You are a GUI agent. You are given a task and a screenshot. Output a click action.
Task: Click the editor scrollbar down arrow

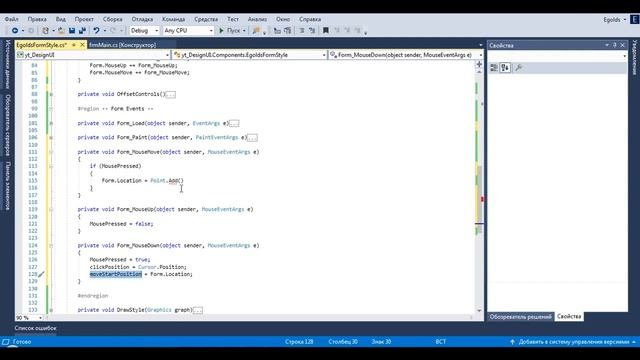[479, 311]
